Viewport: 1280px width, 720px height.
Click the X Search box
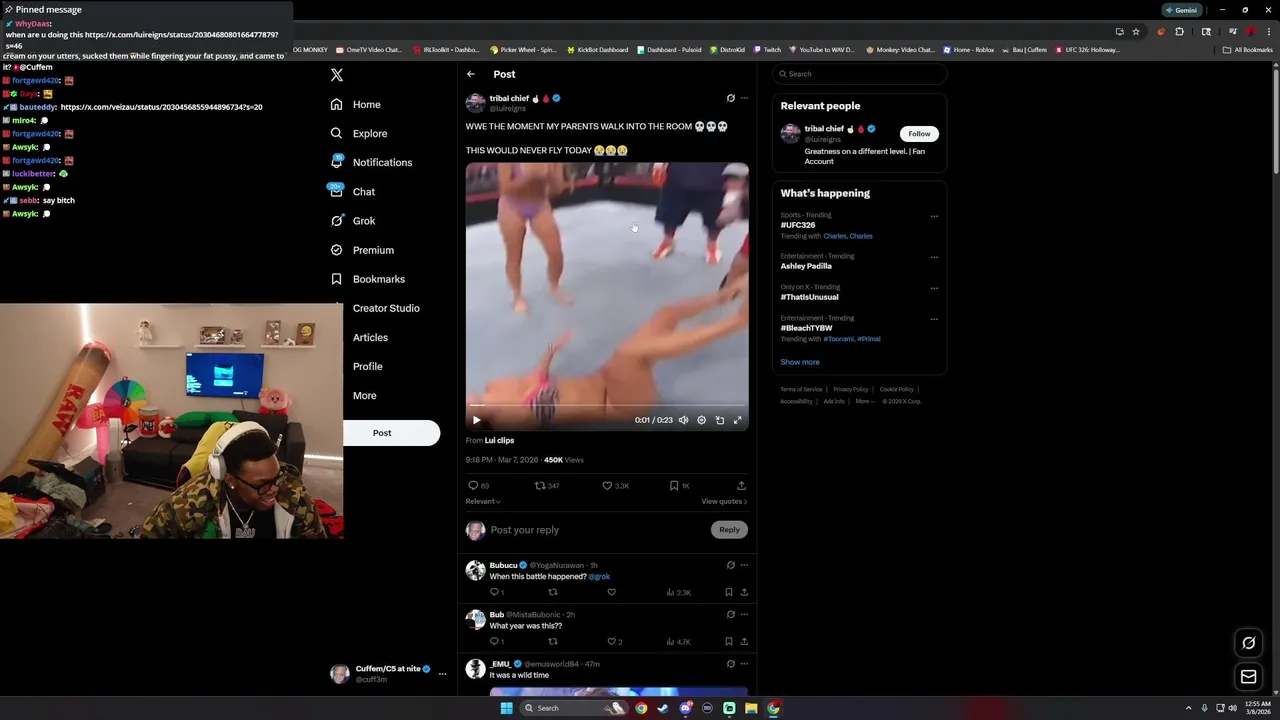(859, 74)
